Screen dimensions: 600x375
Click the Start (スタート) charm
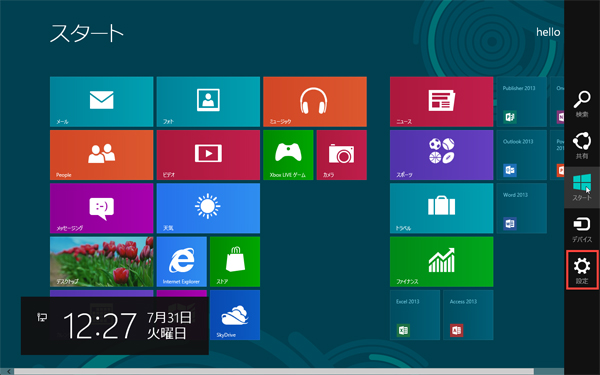[582, 188]
